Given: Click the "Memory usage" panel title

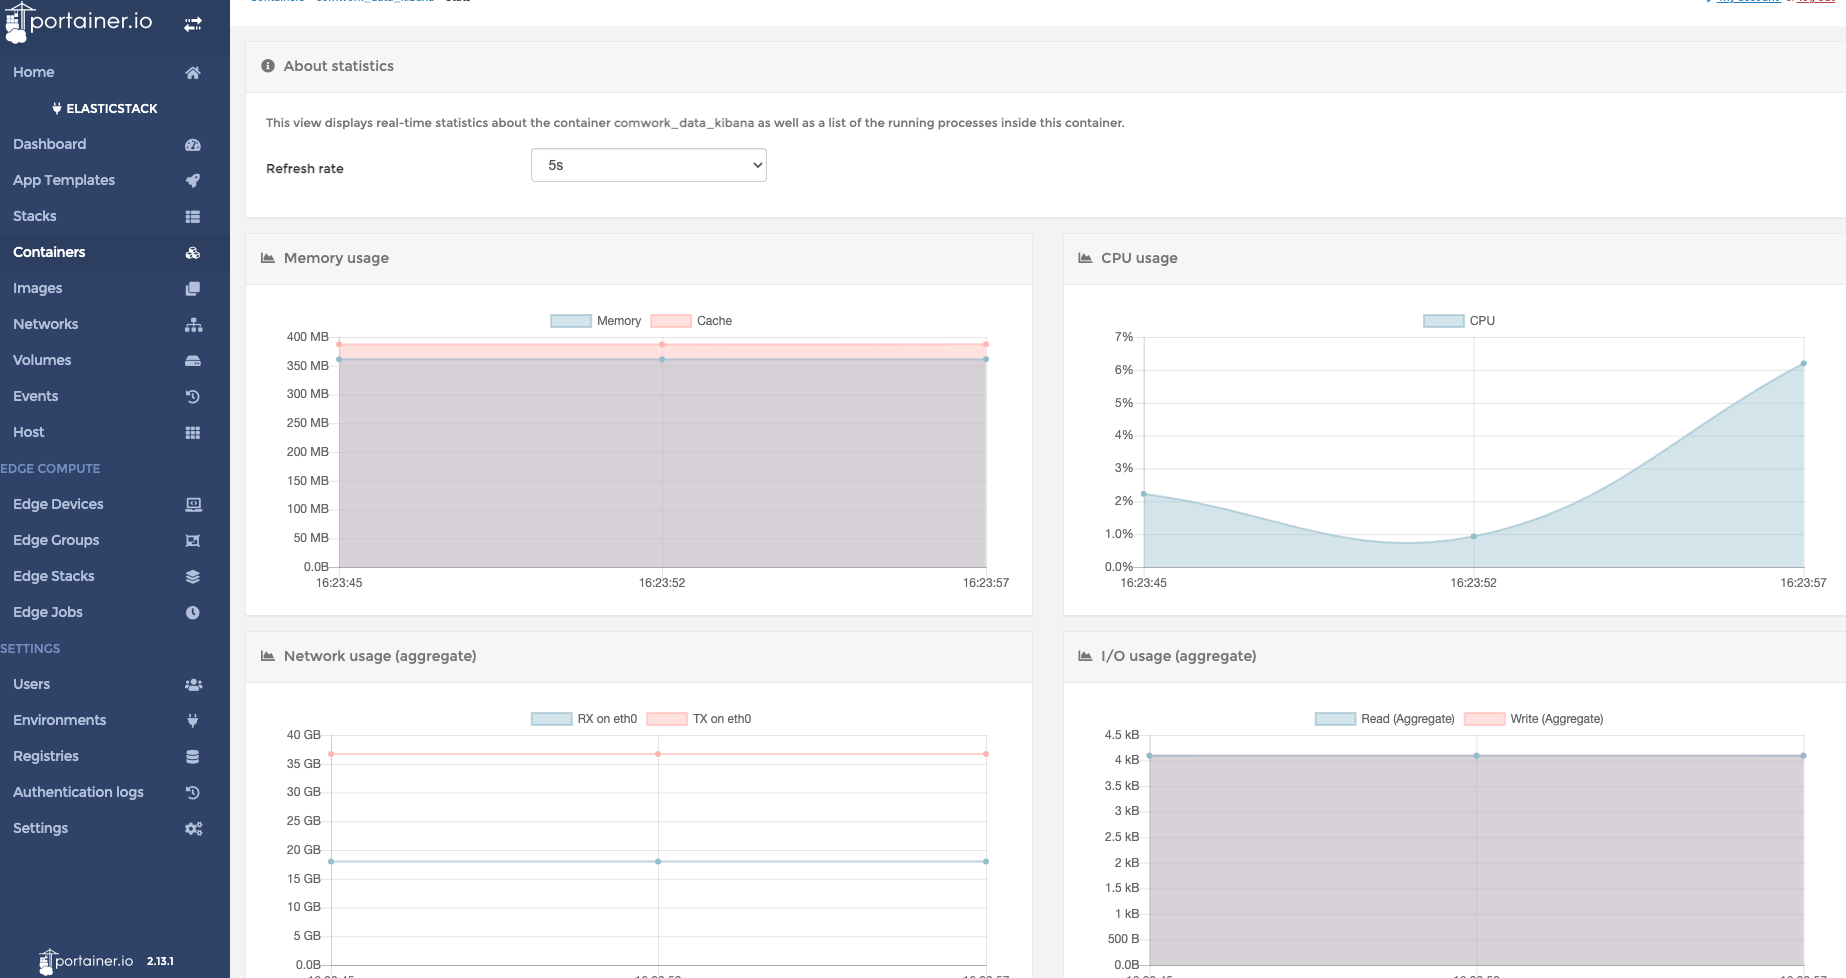Looking at the screenshot, I should tap(336, 258).
